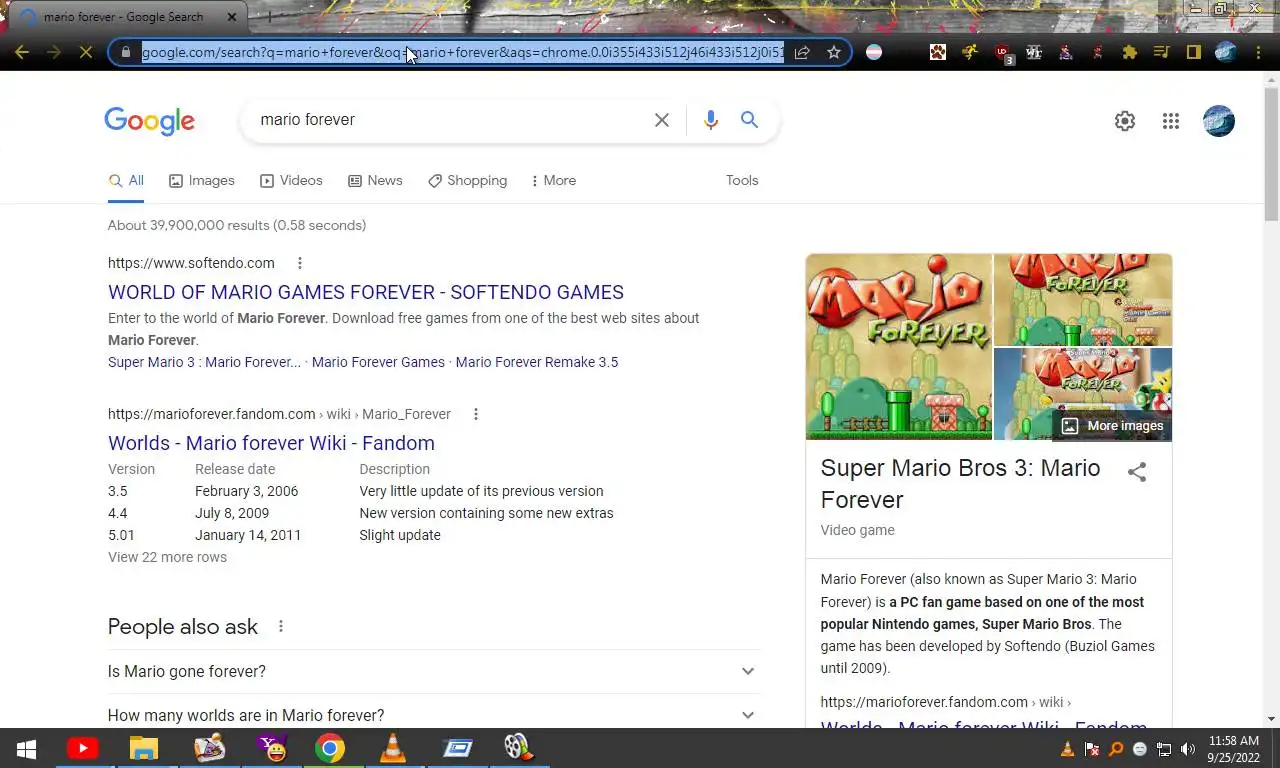Stop loading the page
Viewport: 1280px width, 768px height.
(x=86, y=52)
